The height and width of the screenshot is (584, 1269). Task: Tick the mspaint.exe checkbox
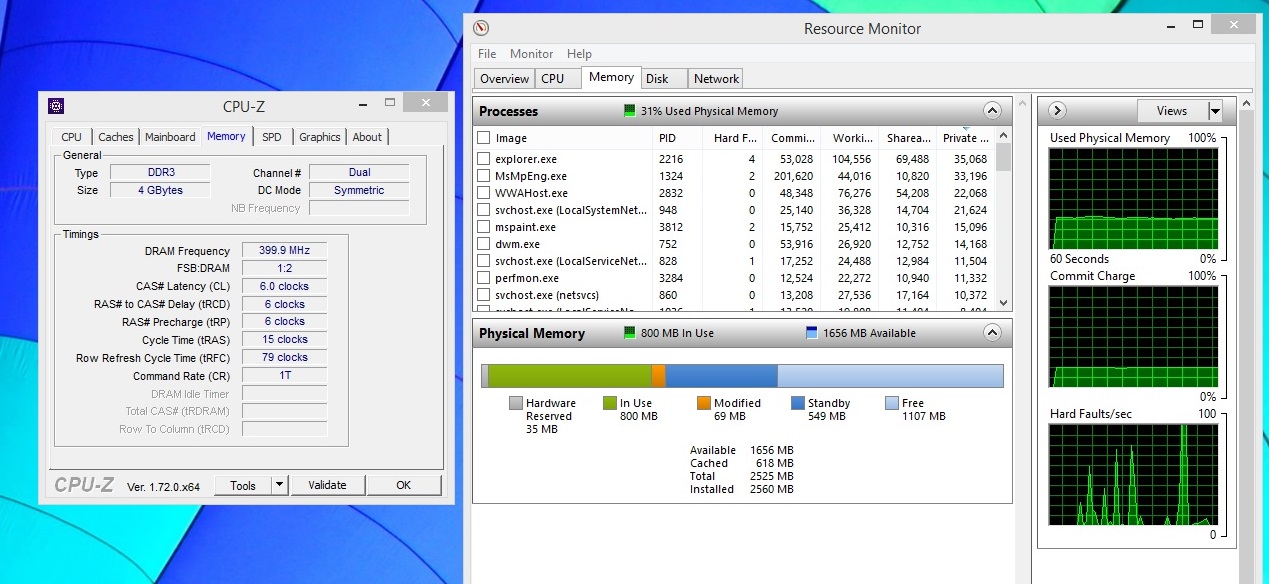(x=484, y=227)
